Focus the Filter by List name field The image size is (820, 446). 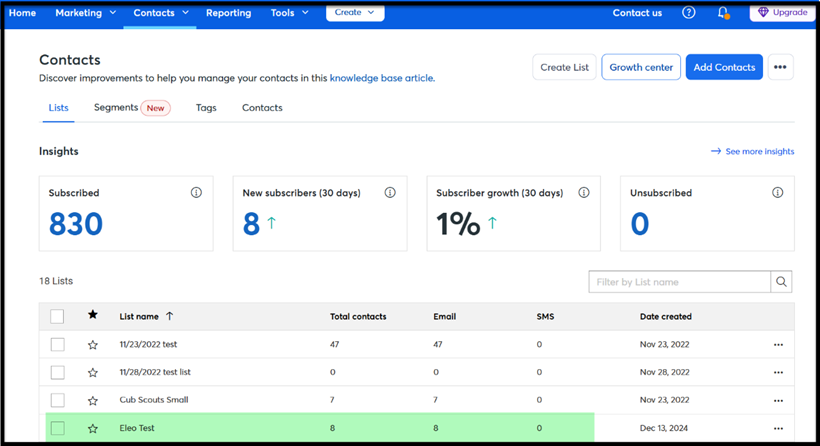(679, 282)
